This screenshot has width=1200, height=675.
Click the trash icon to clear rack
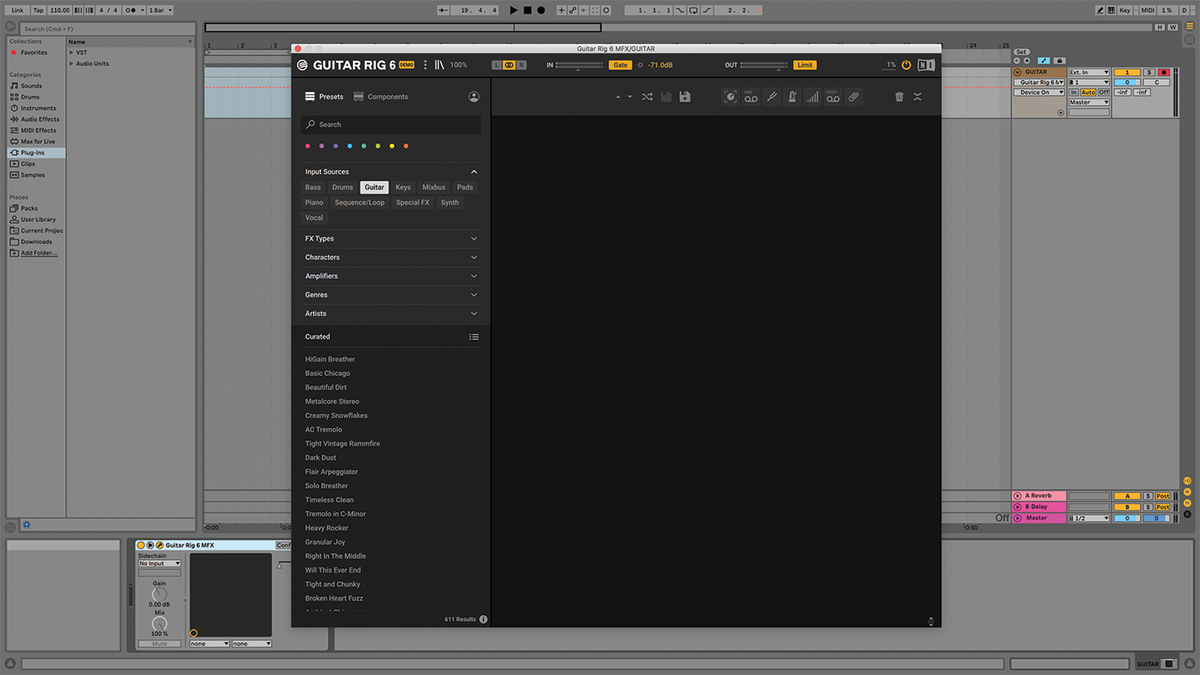(x=899, y=97)
